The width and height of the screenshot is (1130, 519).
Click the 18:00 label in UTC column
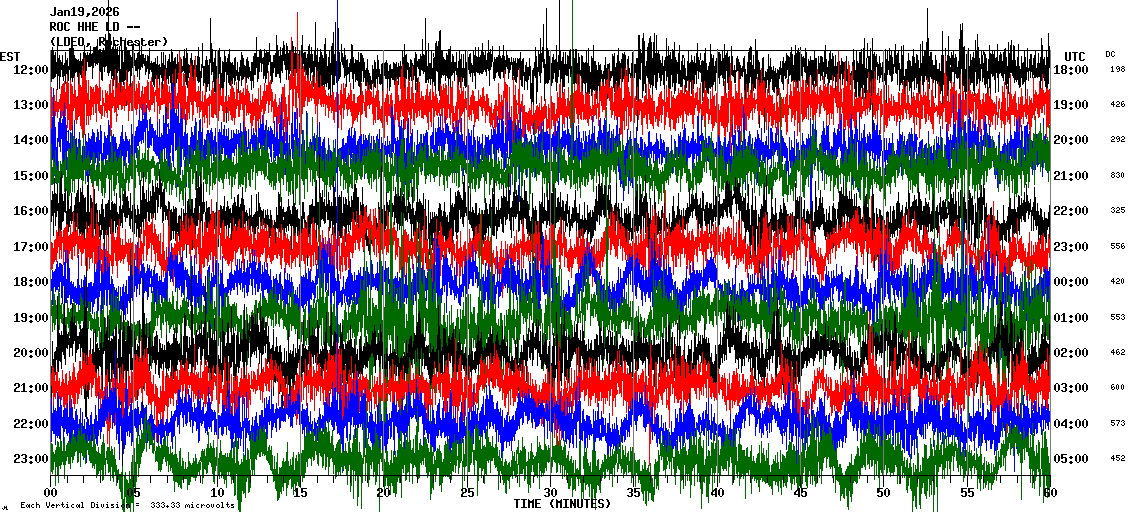1070,69
